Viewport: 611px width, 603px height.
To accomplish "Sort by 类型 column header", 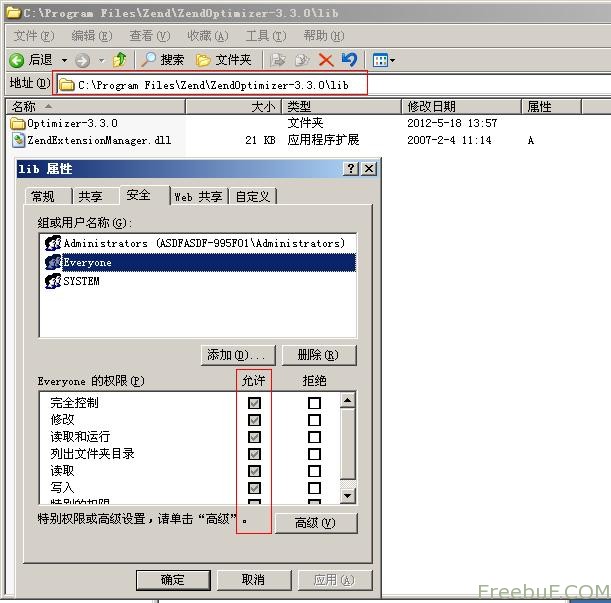I will click(341, 106).
